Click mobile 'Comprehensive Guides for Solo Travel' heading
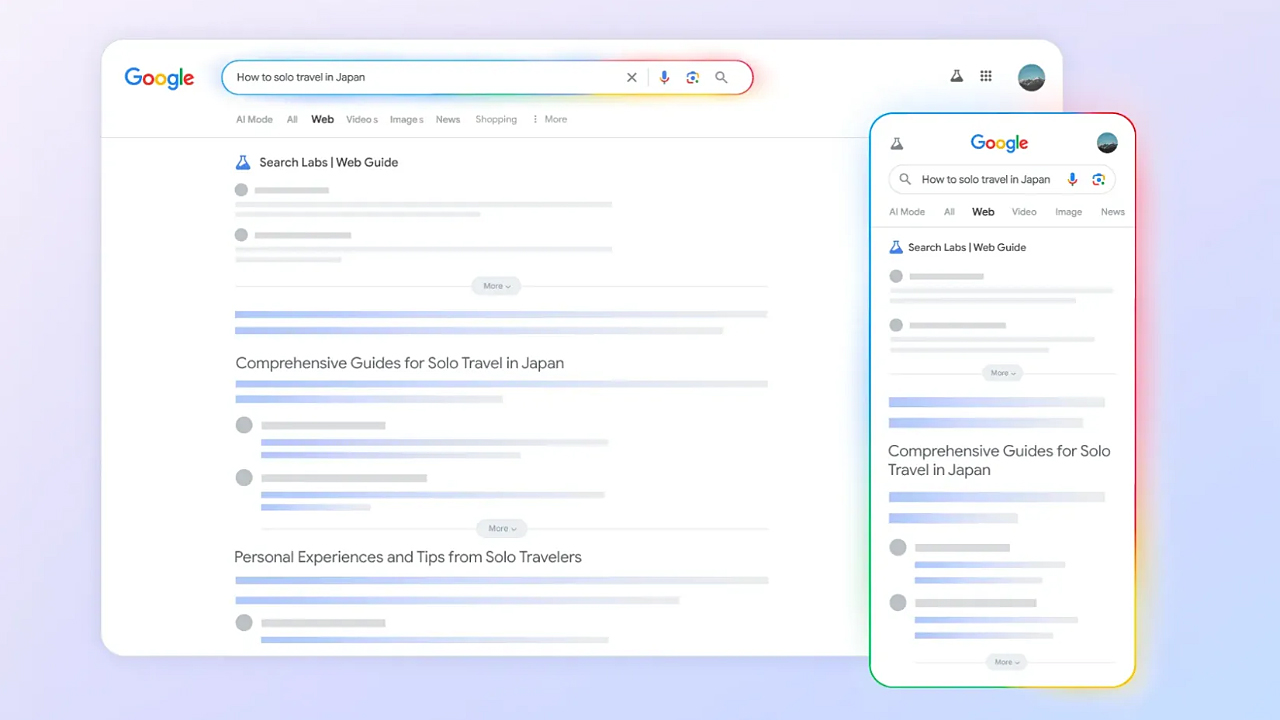1280x720 pixels. (999, 460)
